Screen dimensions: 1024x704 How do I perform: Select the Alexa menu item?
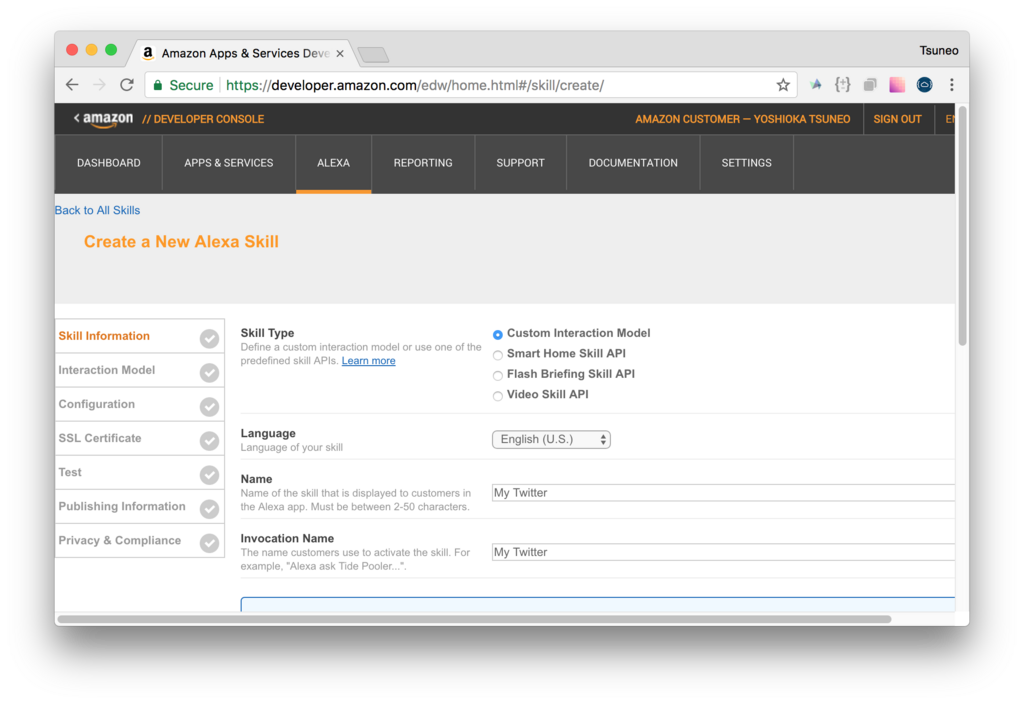(333, 163)
